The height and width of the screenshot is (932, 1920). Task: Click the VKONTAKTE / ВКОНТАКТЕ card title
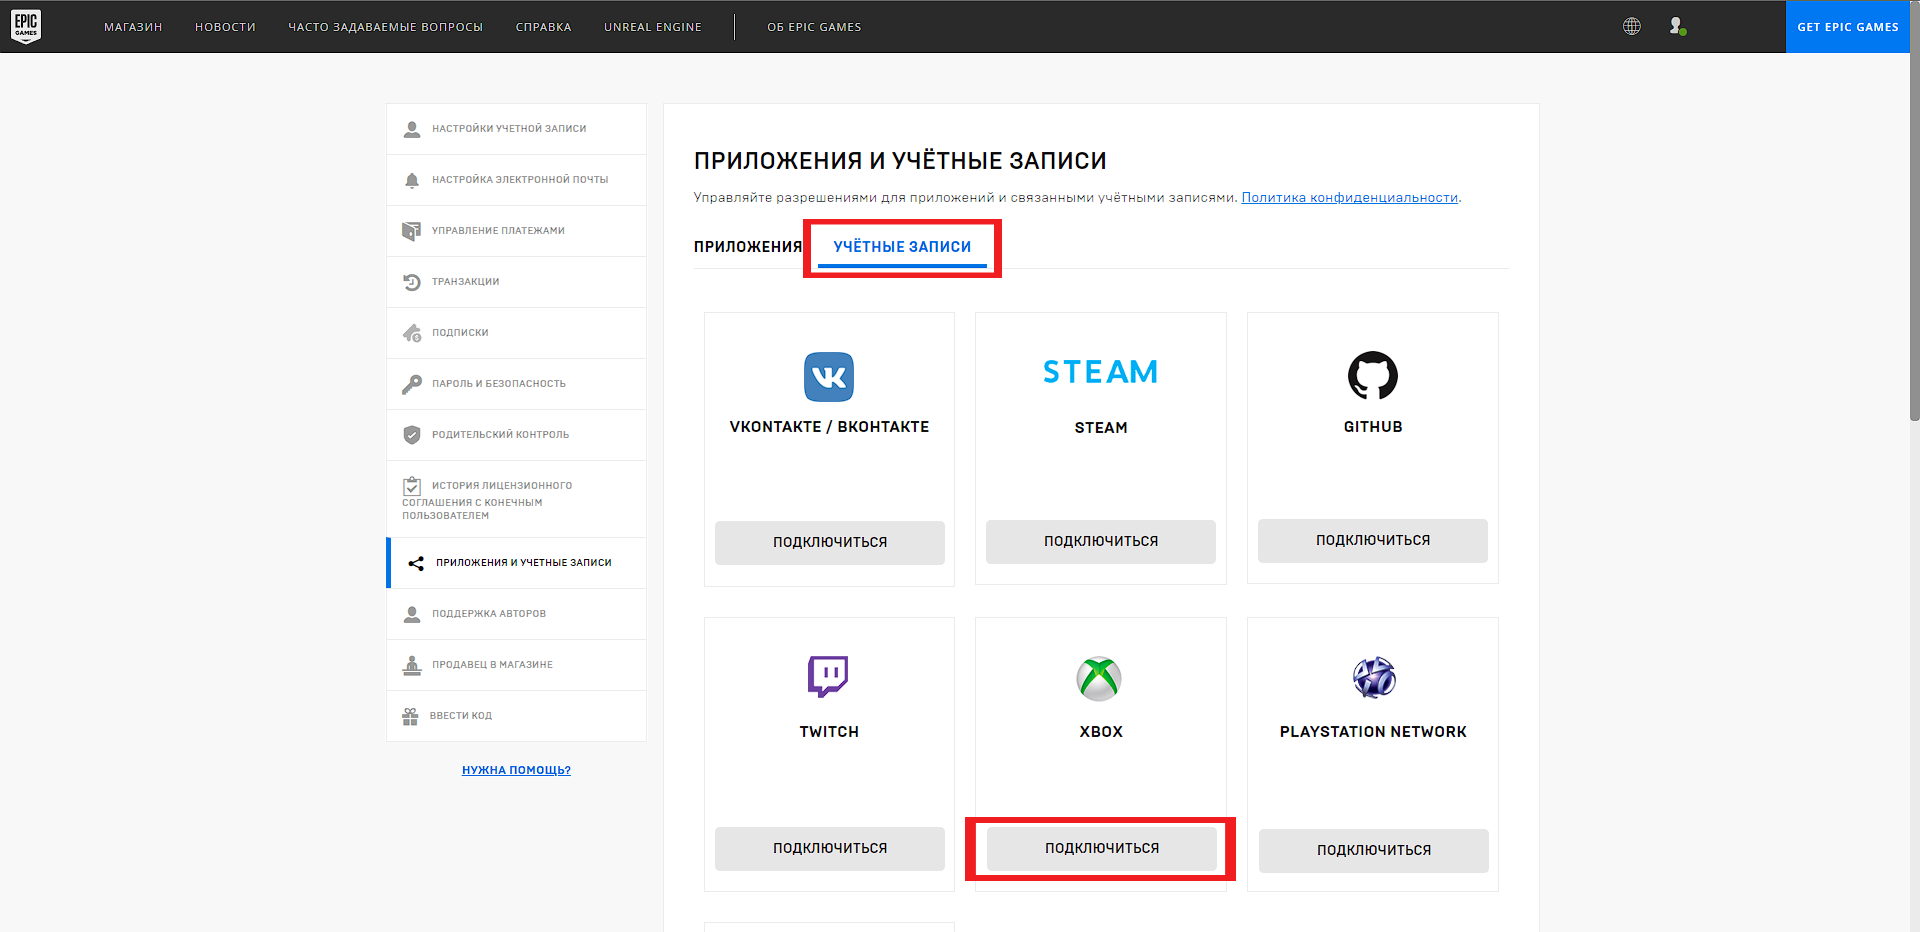[829, 427]
